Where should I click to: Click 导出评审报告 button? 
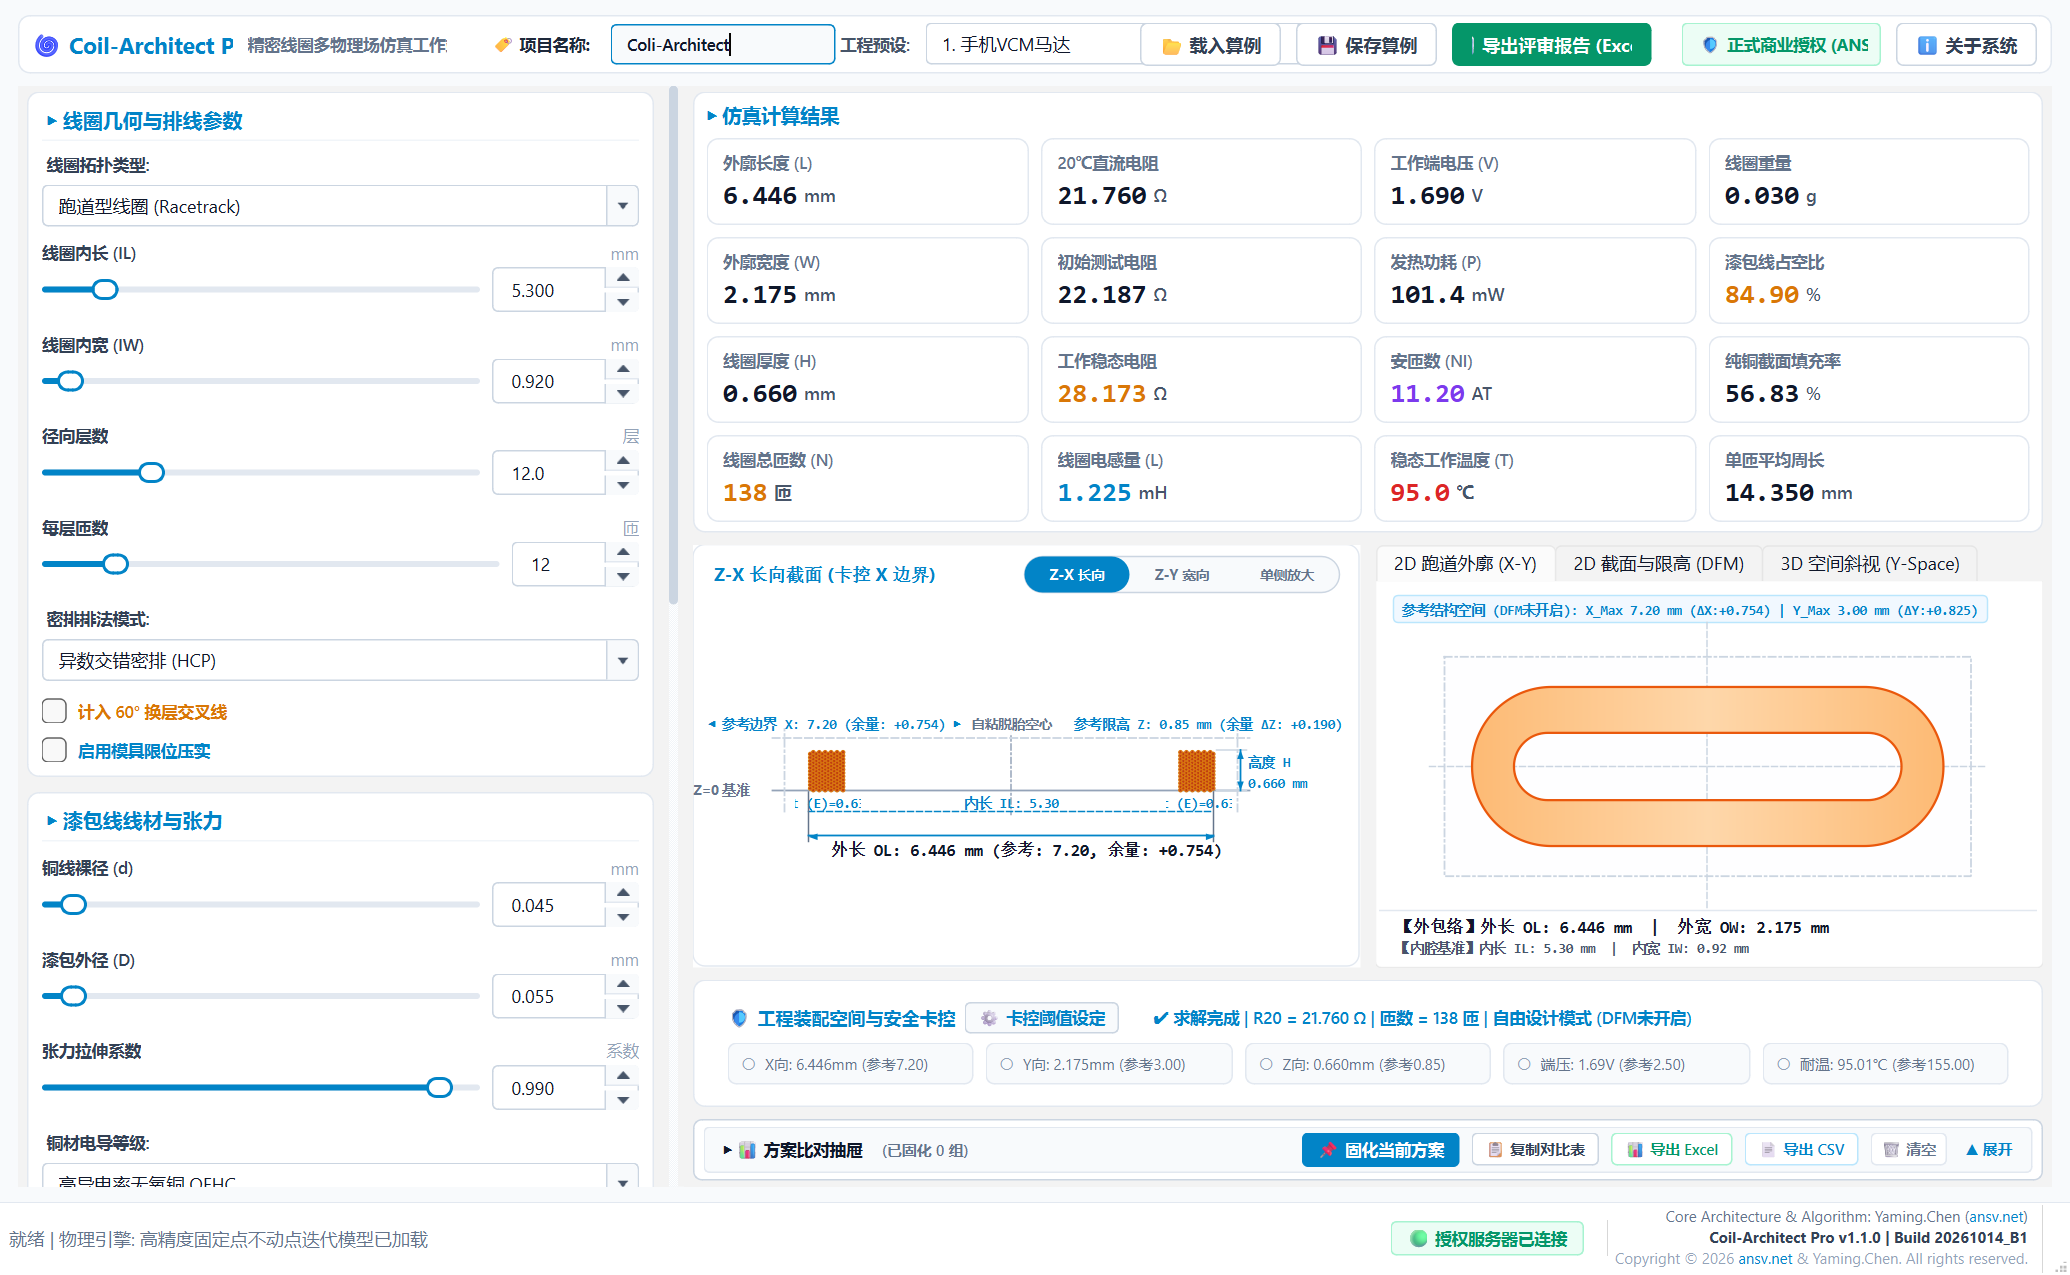point(1551,45)
